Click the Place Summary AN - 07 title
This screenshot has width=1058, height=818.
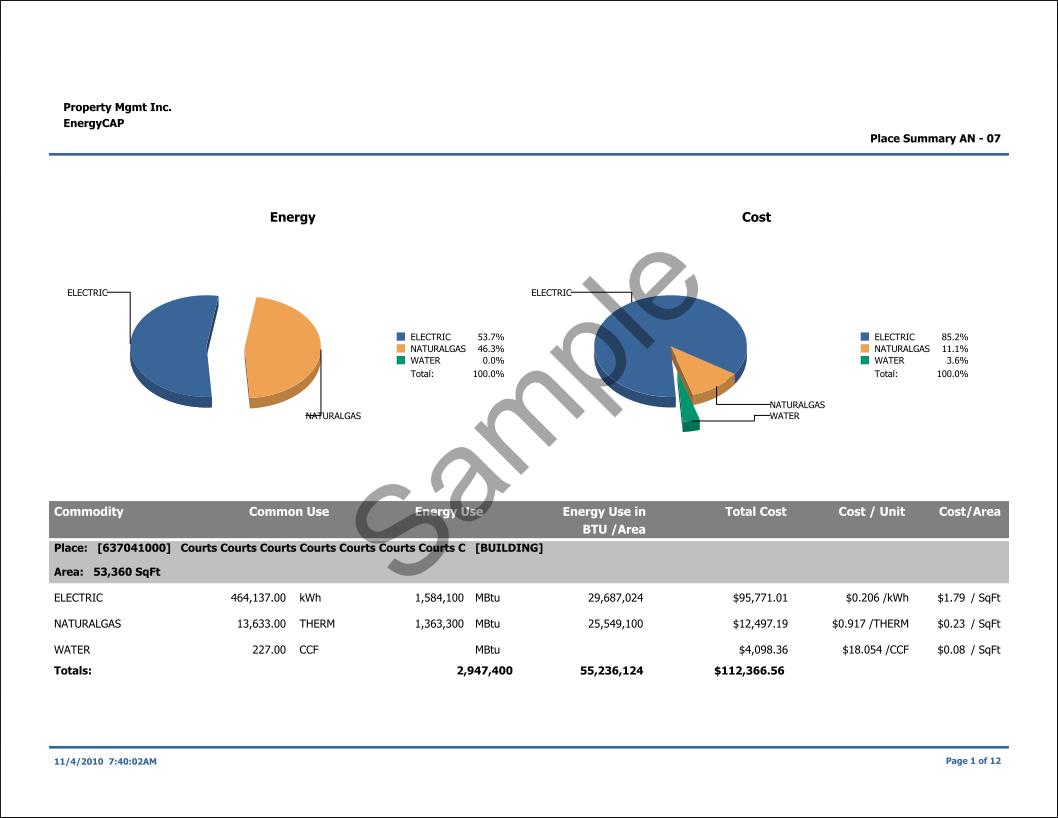tap(935, 139)
